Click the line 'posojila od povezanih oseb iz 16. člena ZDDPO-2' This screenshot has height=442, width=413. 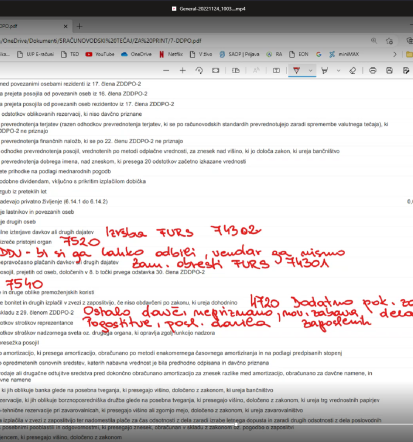[74, 94]
